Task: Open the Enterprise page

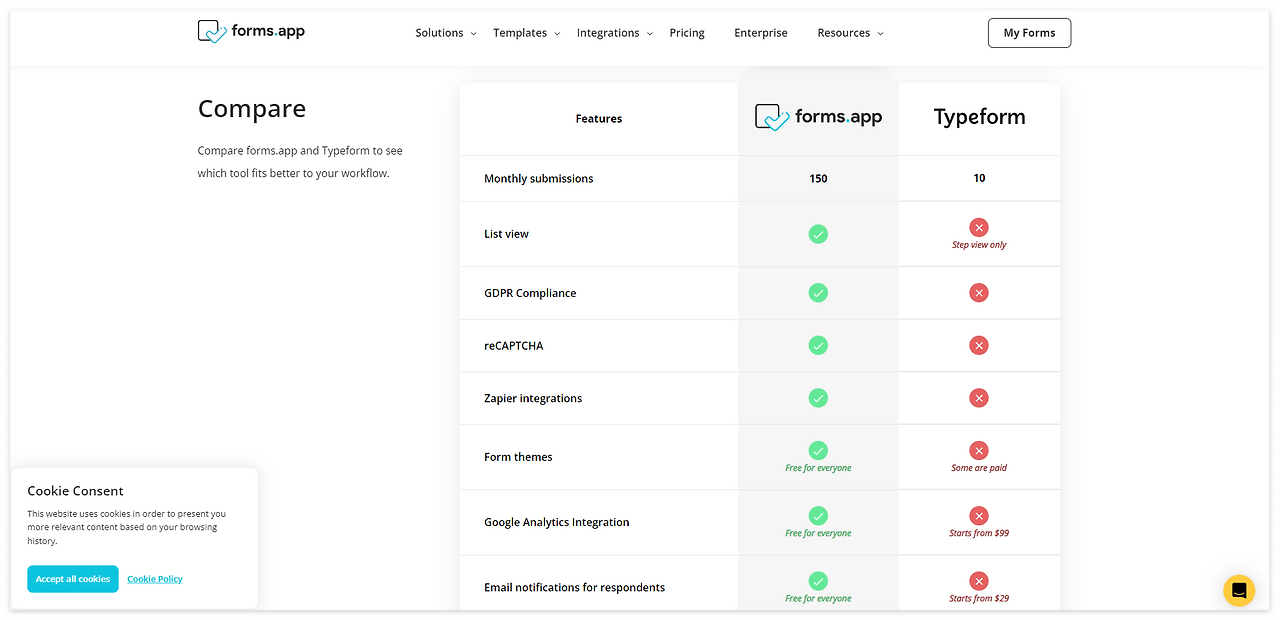Action: (761, 33)
